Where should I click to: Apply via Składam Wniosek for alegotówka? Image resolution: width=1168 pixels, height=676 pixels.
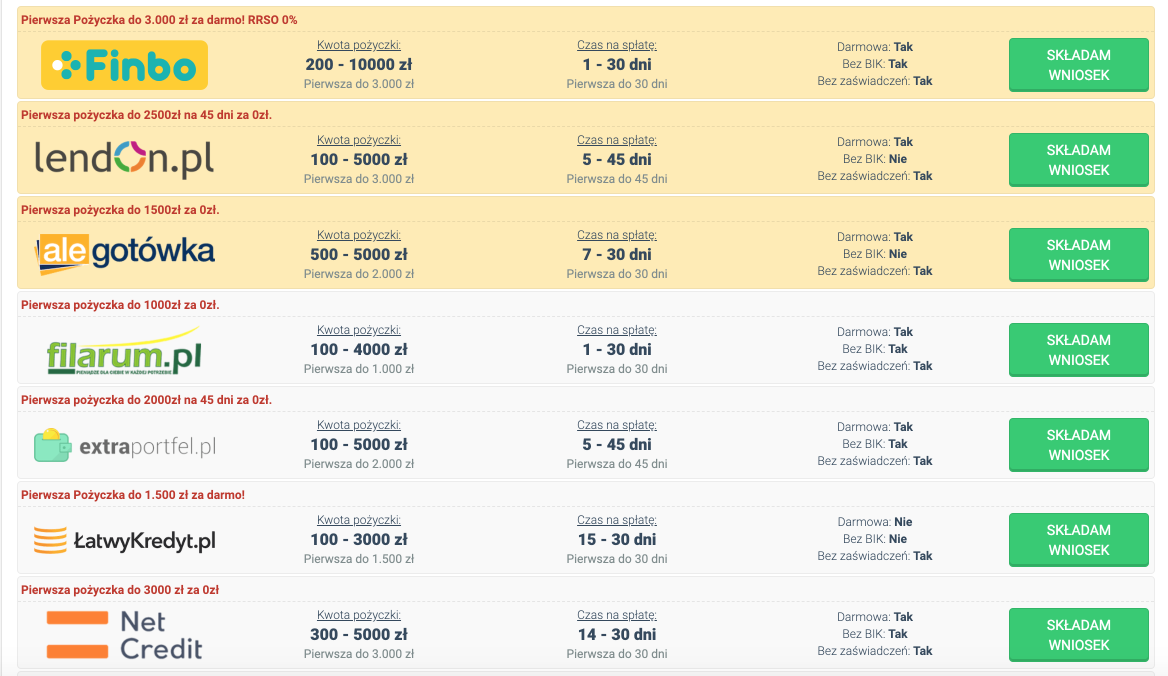tap(1078, 255)
